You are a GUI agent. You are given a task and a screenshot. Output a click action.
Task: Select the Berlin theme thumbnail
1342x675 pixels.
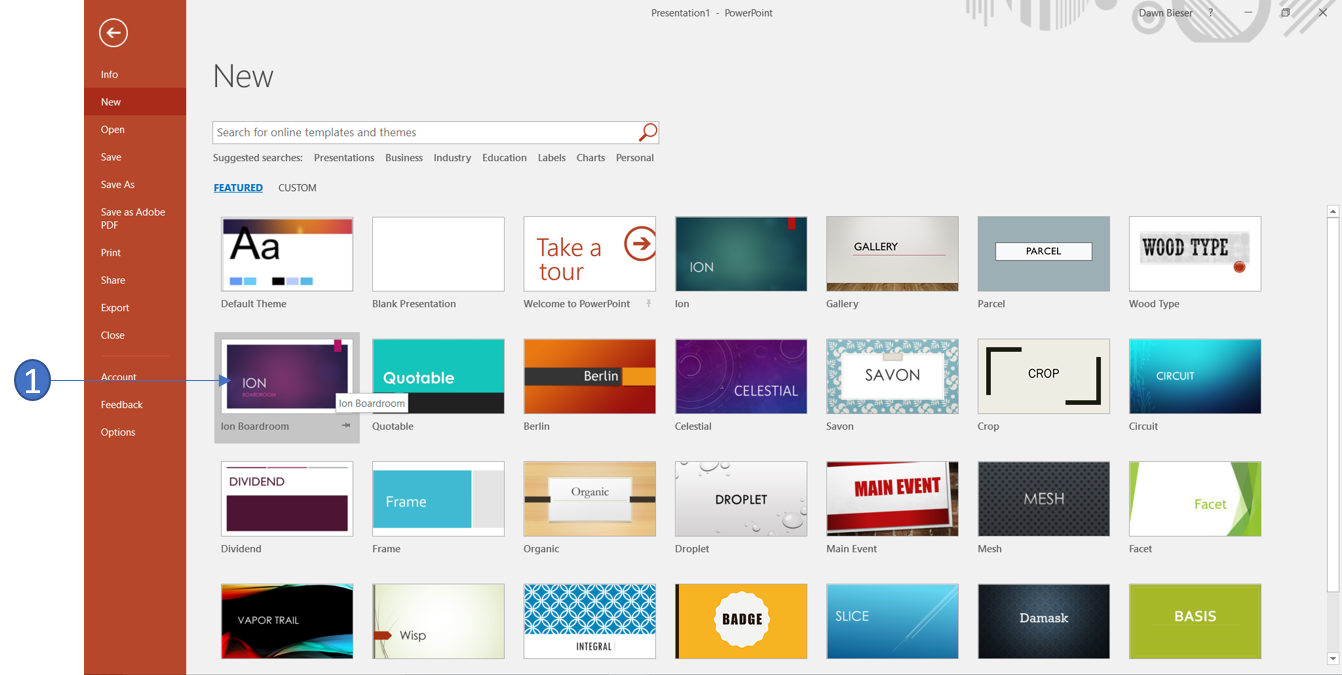coord(590,376)
